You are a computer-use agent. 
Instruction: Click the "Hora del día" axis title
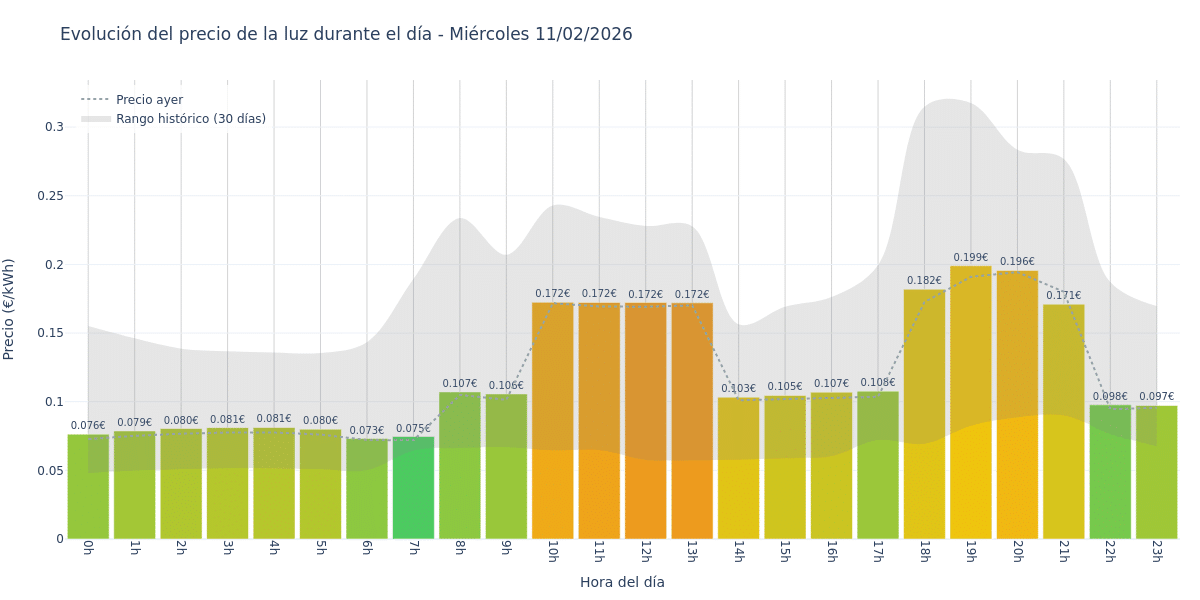pos(622,582)
